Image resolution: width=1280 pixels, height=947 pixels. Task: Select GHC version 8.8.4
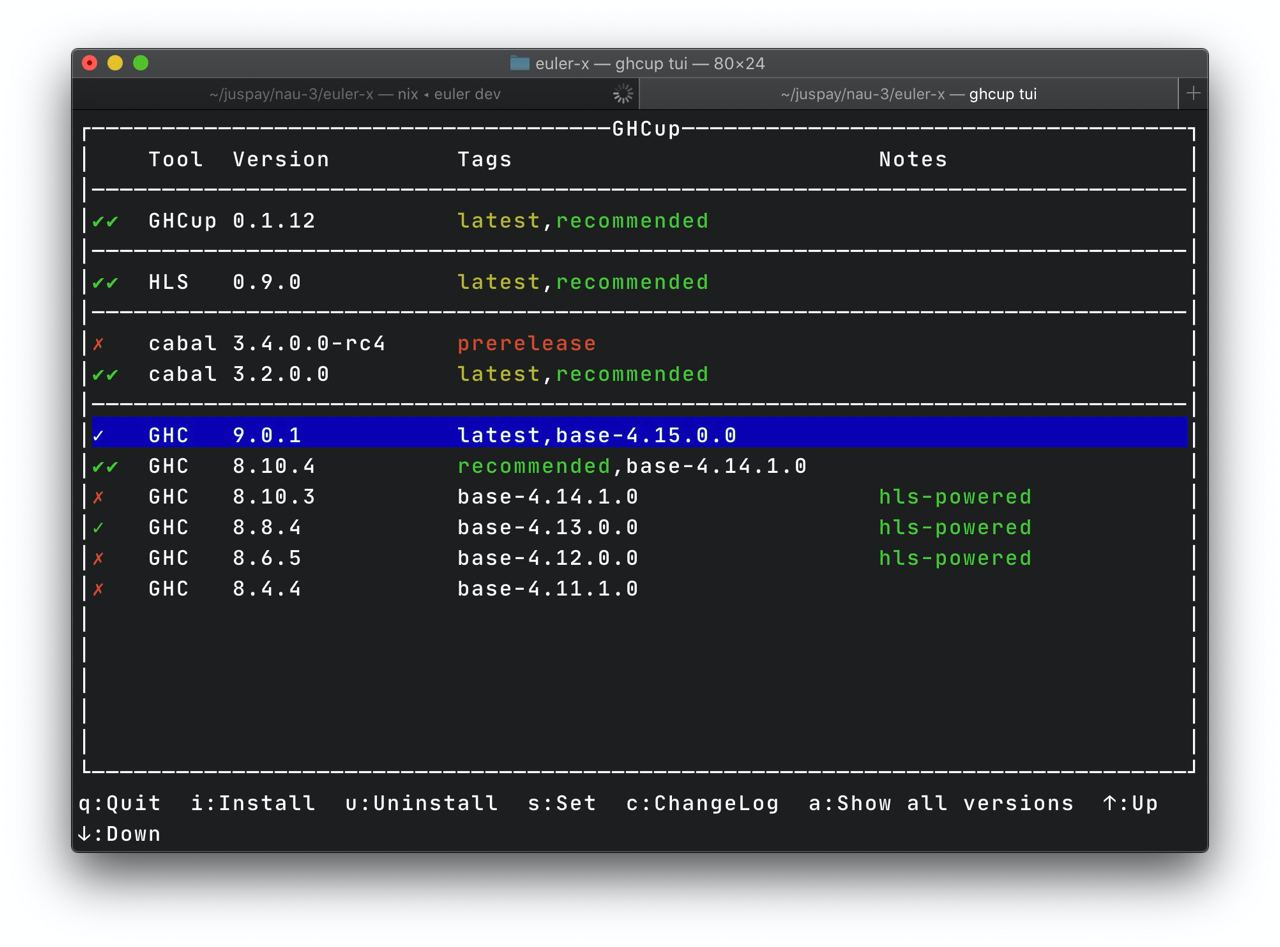point(267,528)
